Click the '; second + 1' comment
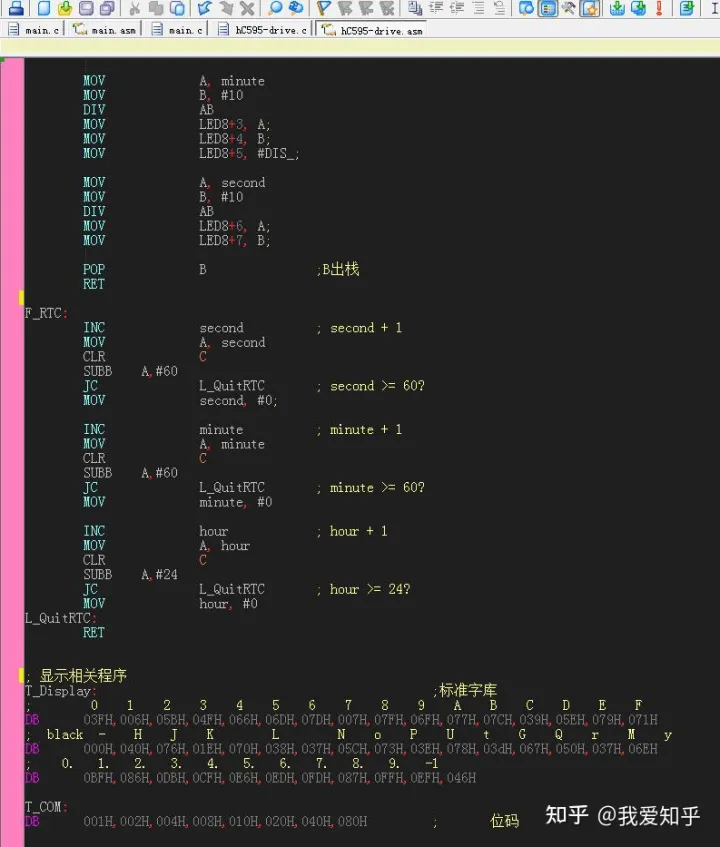 pos(359,328)
